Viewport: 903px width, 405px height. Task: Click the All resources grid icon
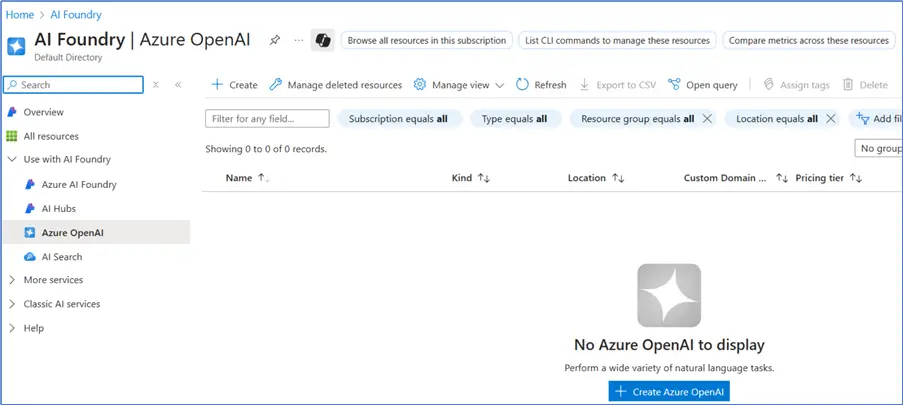click(x=12, y=136)
